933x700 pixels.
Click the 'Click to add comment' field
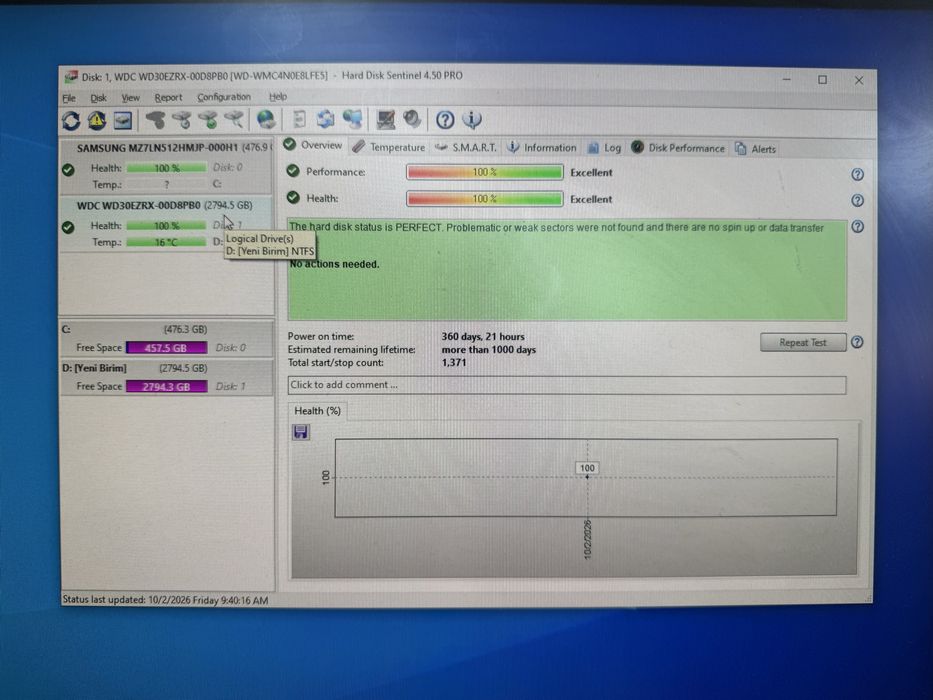pos(566,385)
